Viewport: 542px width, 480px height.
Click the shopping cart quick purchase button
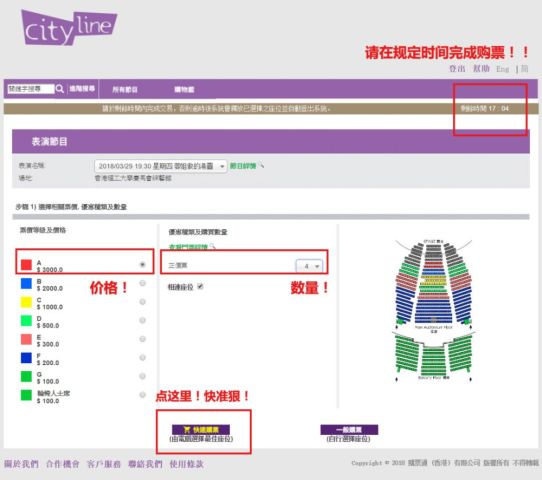(x=201, y=430)
